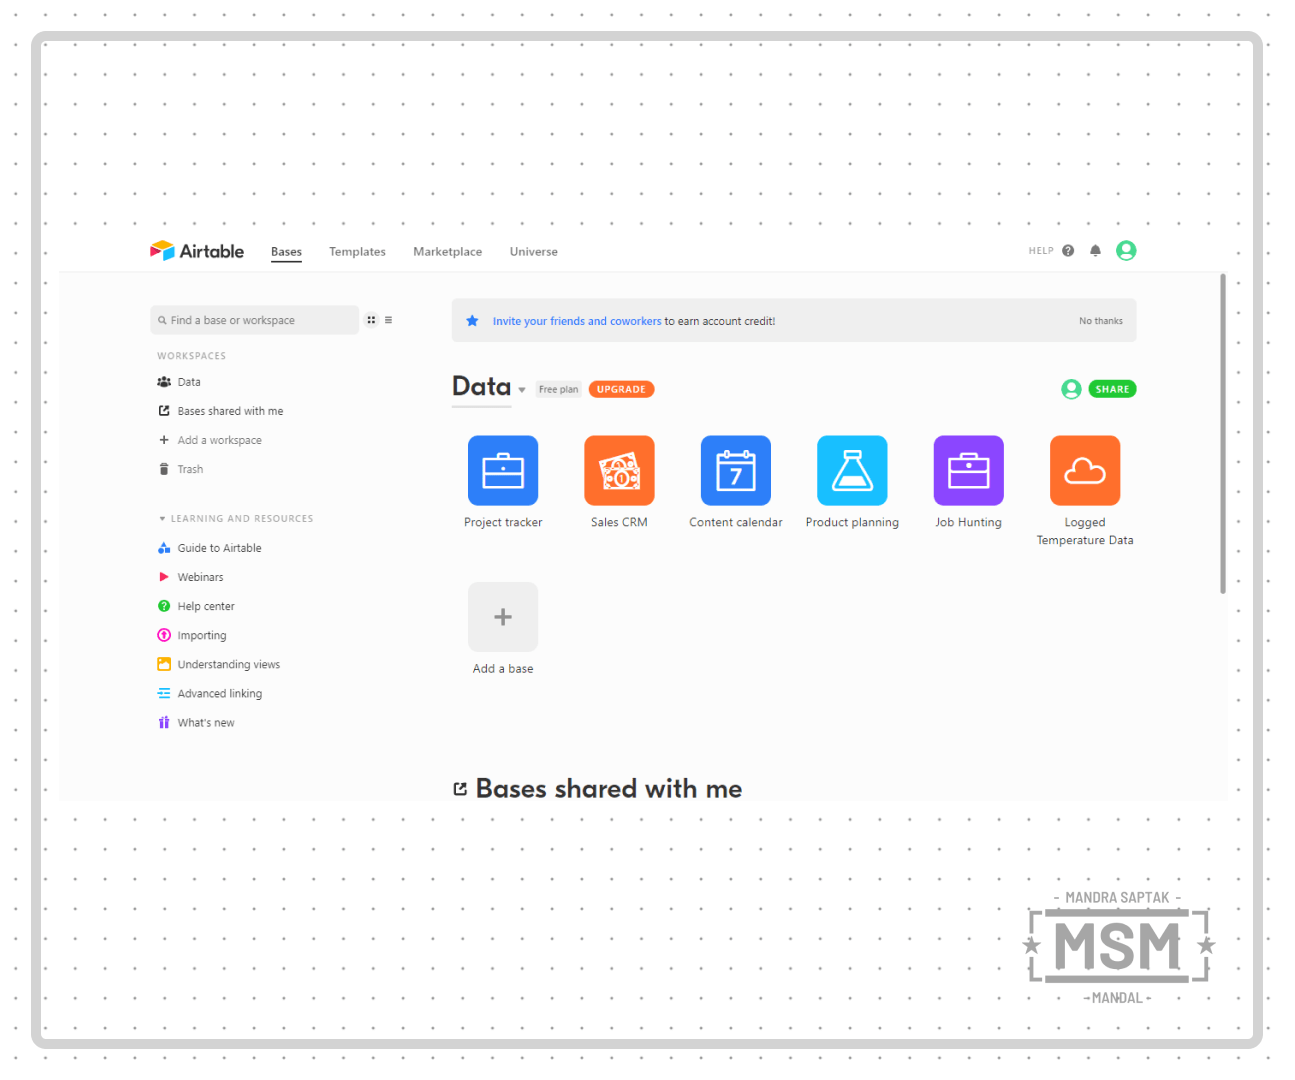Viewport: 1295px width, 1080px height.
Task: Switch to the Bases tab
Action: pyautogui.click(x=286, y=252)
